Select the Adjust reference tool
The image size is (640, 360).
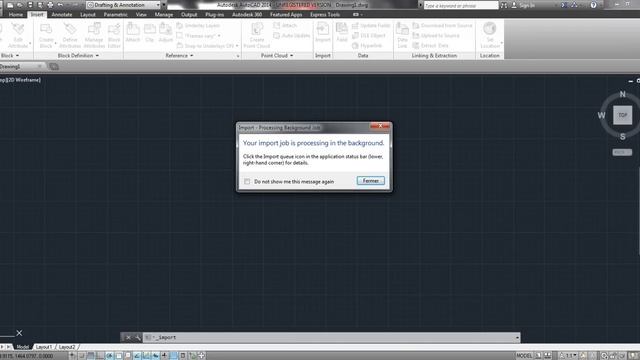166,33
